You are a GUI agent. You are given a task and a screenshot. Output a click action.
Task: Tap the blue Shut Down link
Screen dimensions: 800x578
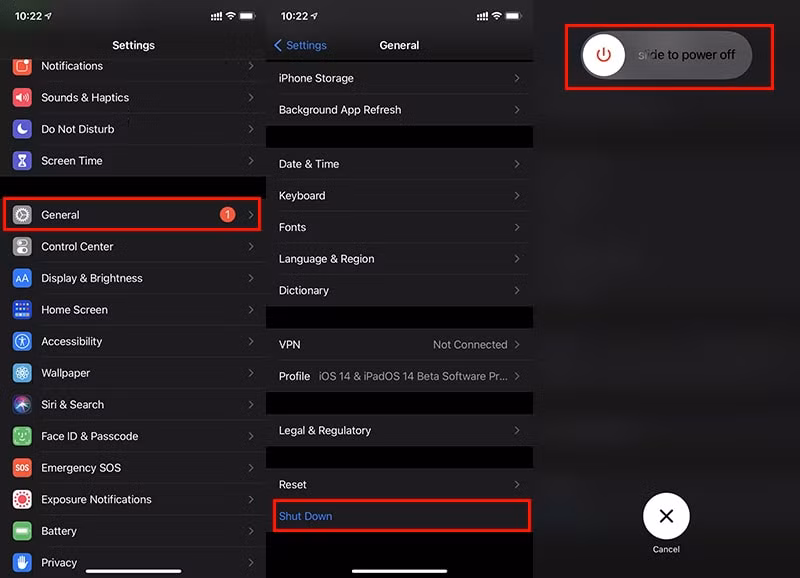(305, 516)
